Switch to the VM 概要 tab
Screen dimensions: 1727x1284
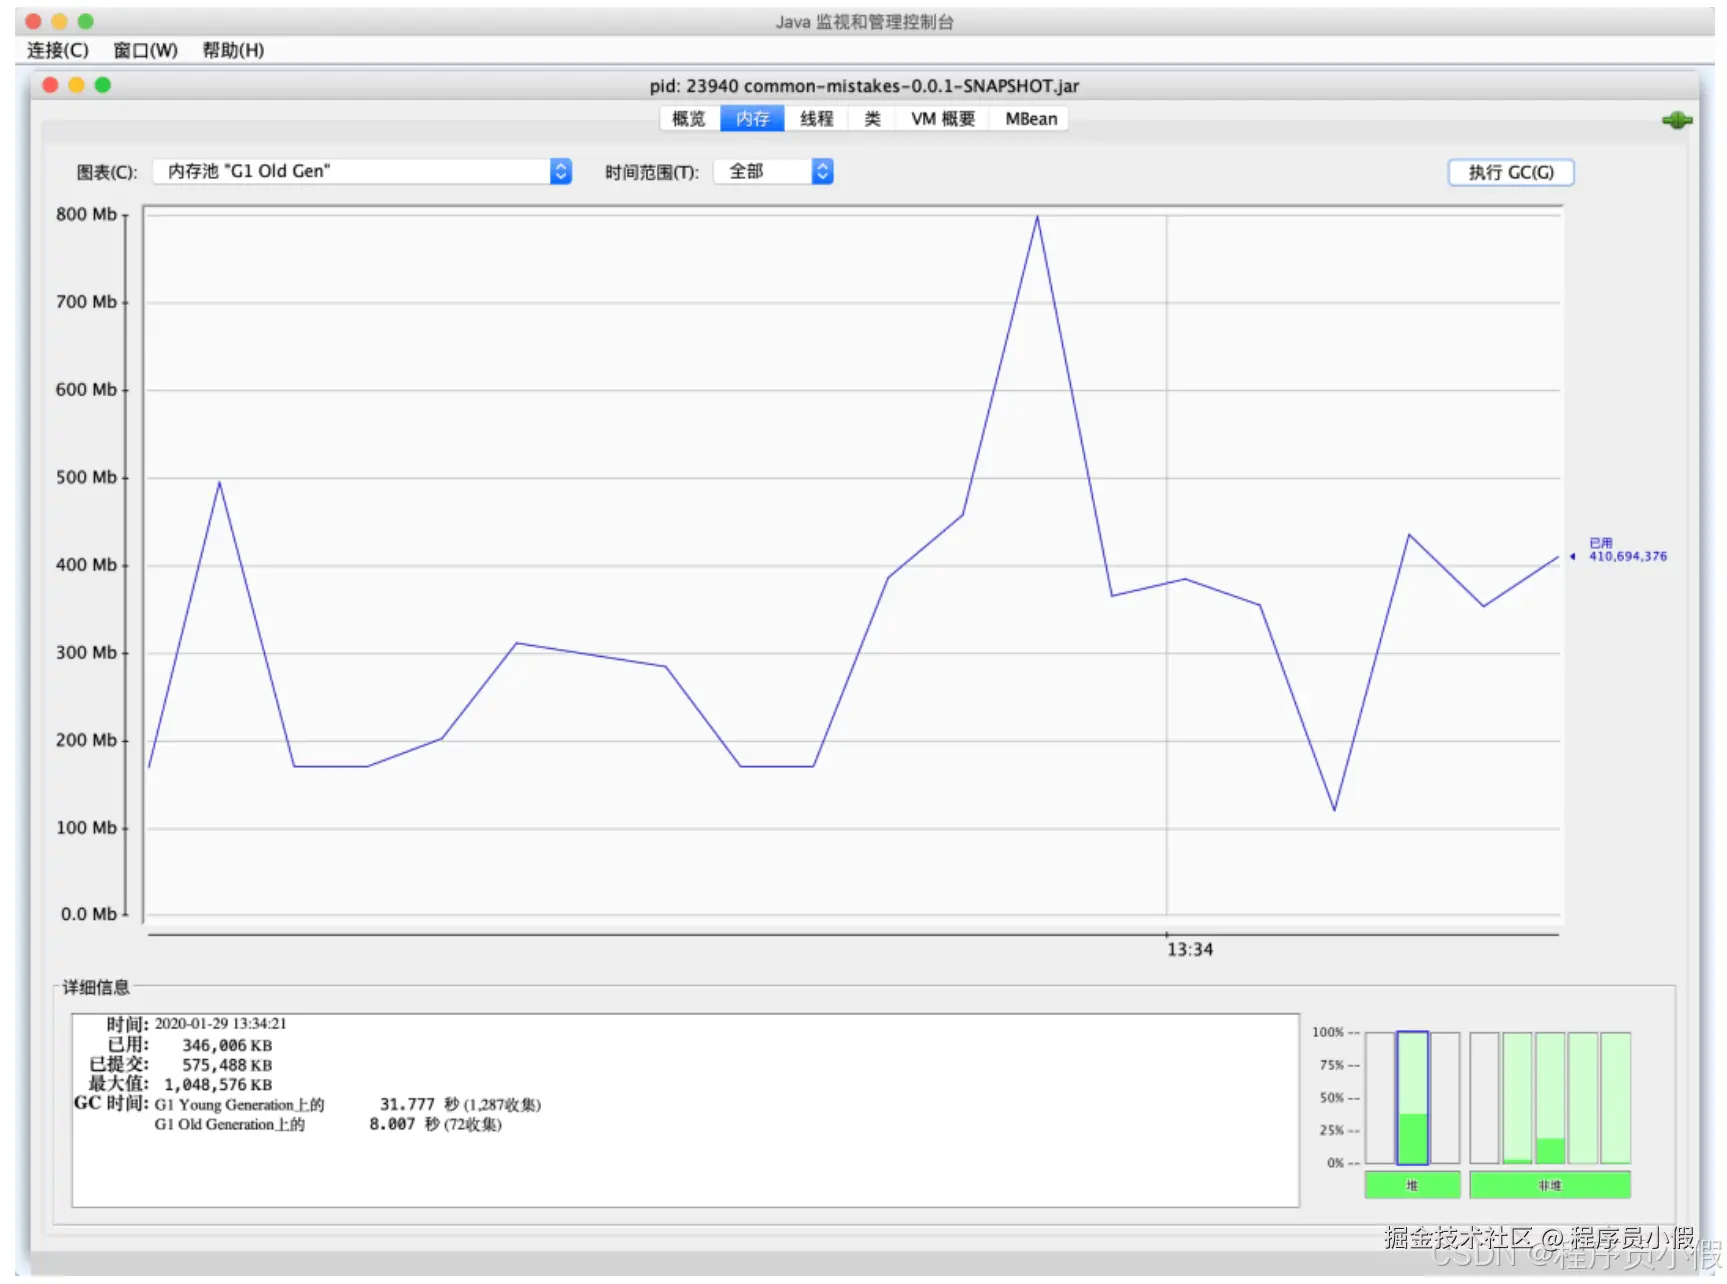[x=943, y=119]
